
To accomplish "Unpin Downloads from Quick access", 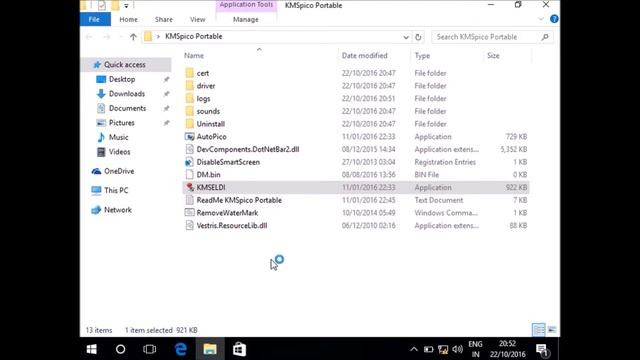I will click(x=166, y=94).
